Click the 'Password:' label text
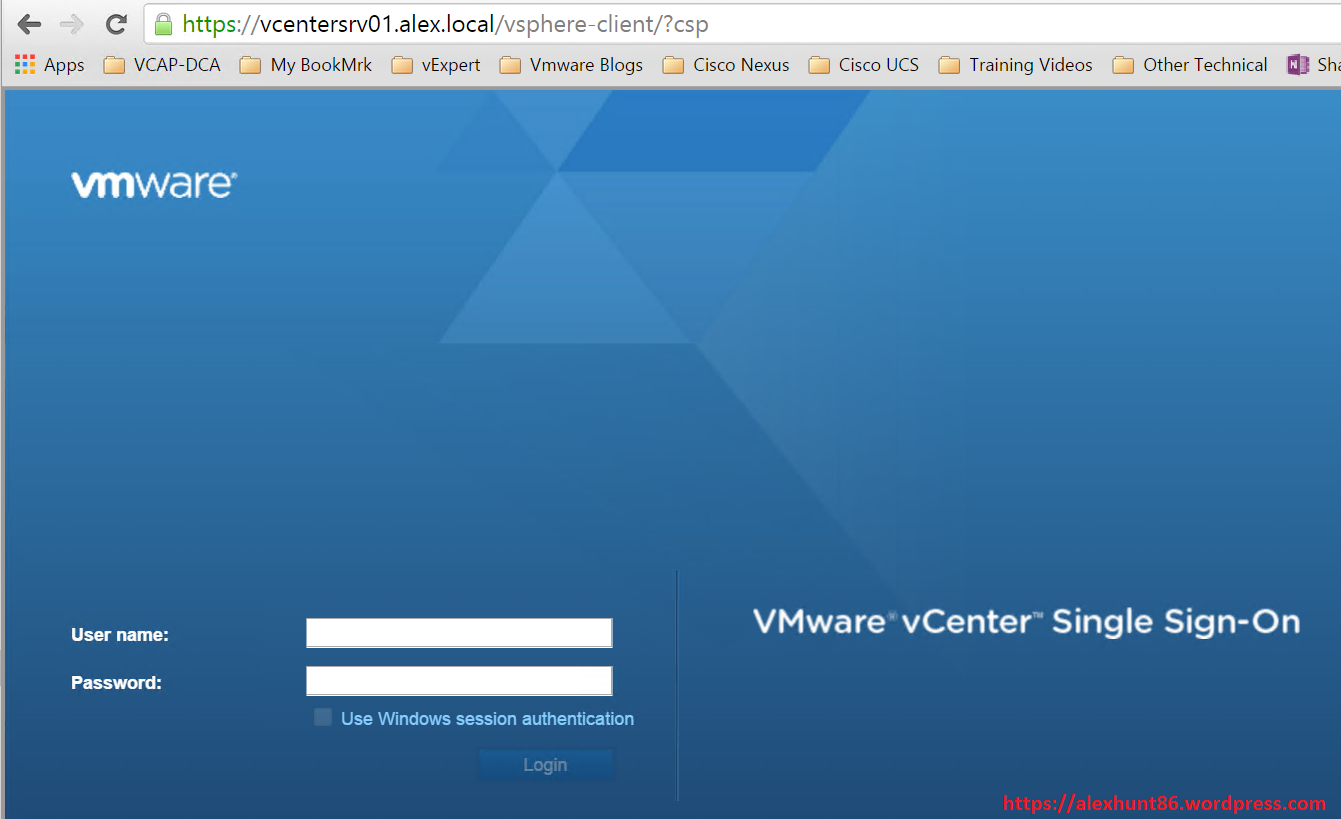This screenshot has width=1341, height=819. point(116,683)
